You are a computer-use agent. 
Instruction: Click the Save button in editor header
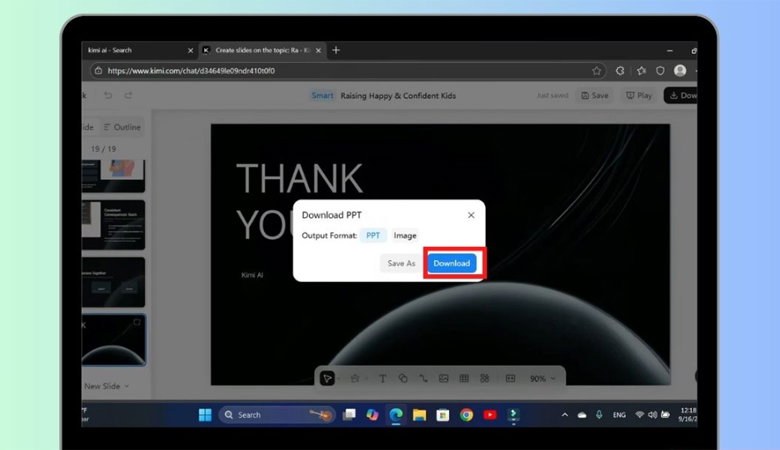pyautogui.click(x=594, y=95)
